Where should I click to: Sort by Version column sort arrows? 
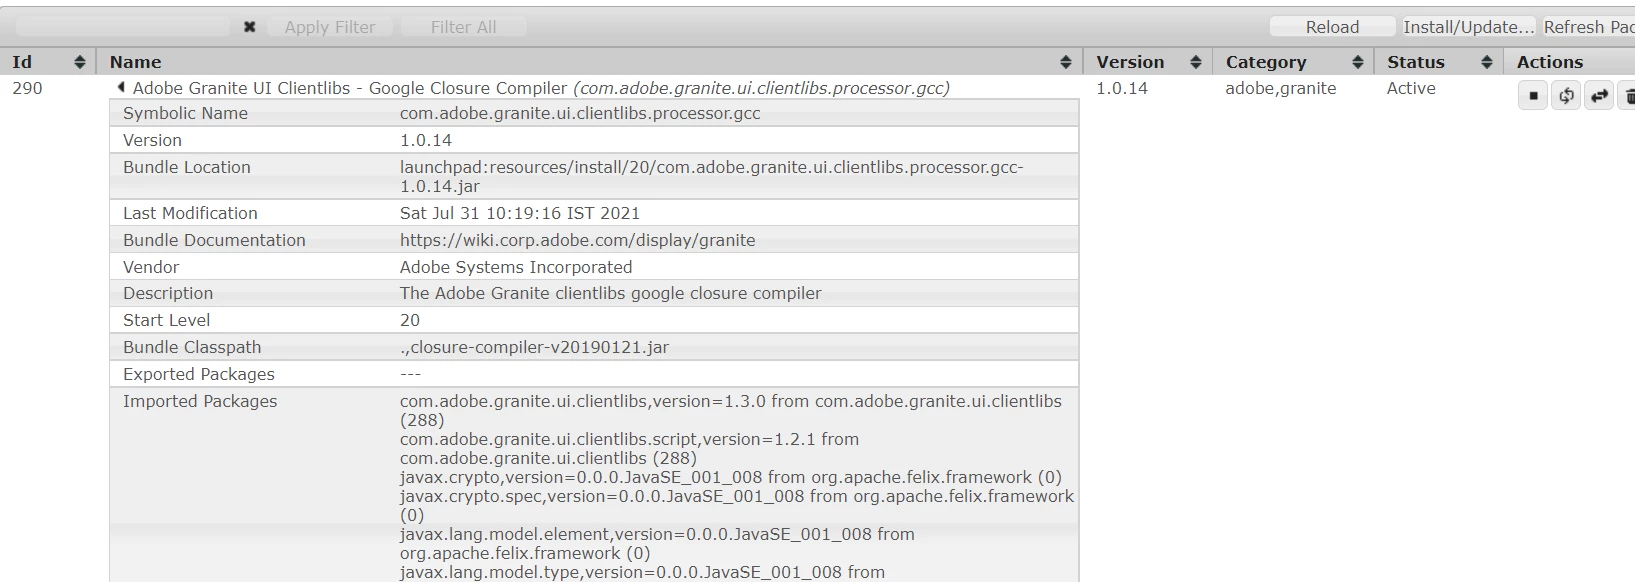[1195, 62]
